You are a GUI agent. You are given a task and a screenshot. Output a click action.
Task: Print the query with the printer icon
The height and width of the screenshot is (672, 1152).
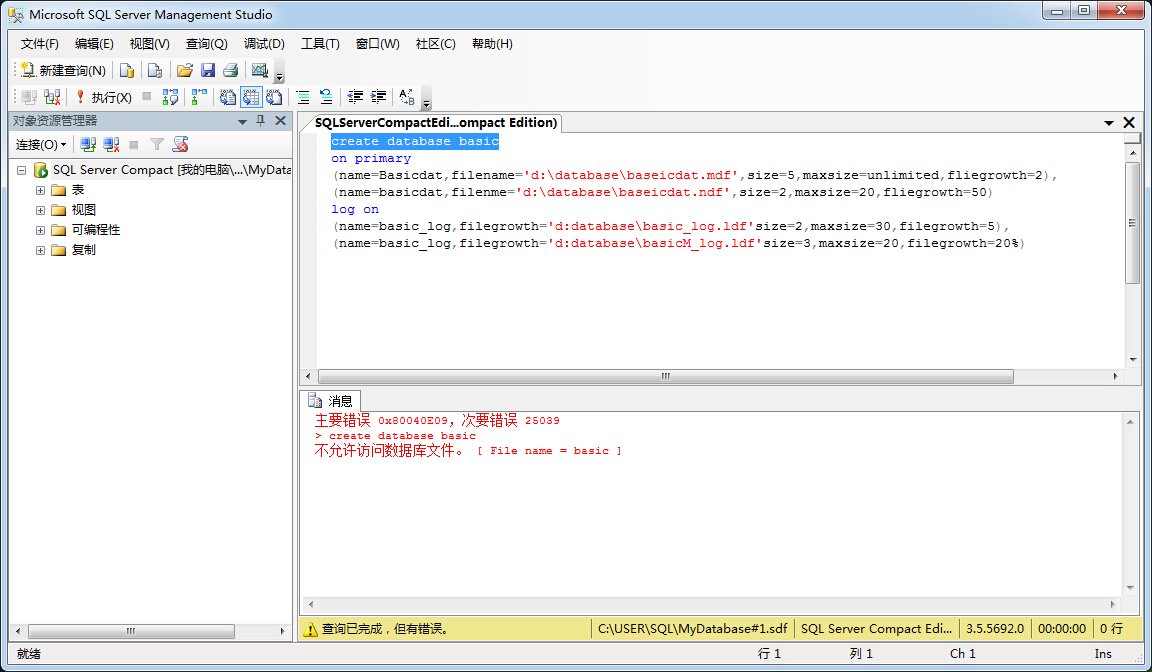tap(231, 71)
